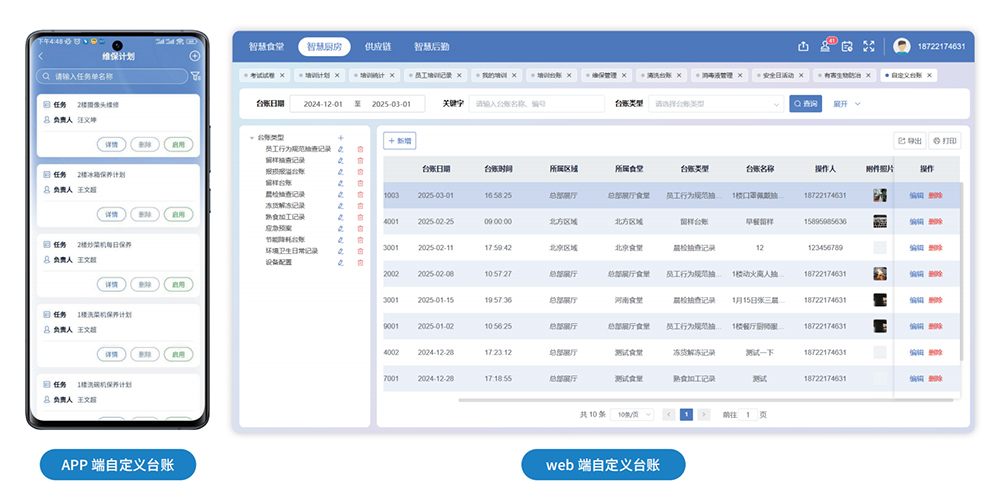This screenshot has height=503, width=1000.
Task: Delete 应急预案 type trash icon
Action: (x=360, y=228)
